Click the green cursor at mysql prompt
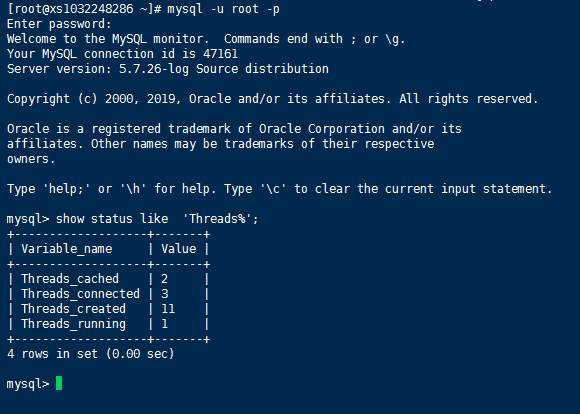Image resolution: width=580 pixels, height=414 pixels. [59, 383]
